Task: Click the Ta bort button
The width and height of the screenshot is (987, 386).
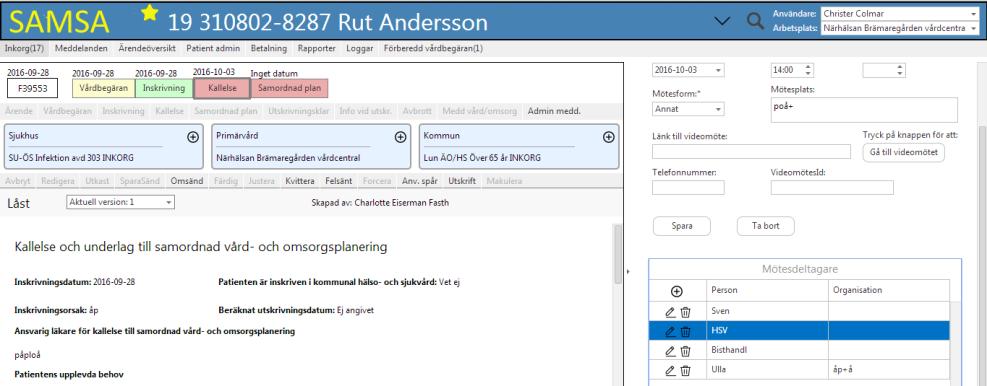Action: click(765, 226)
